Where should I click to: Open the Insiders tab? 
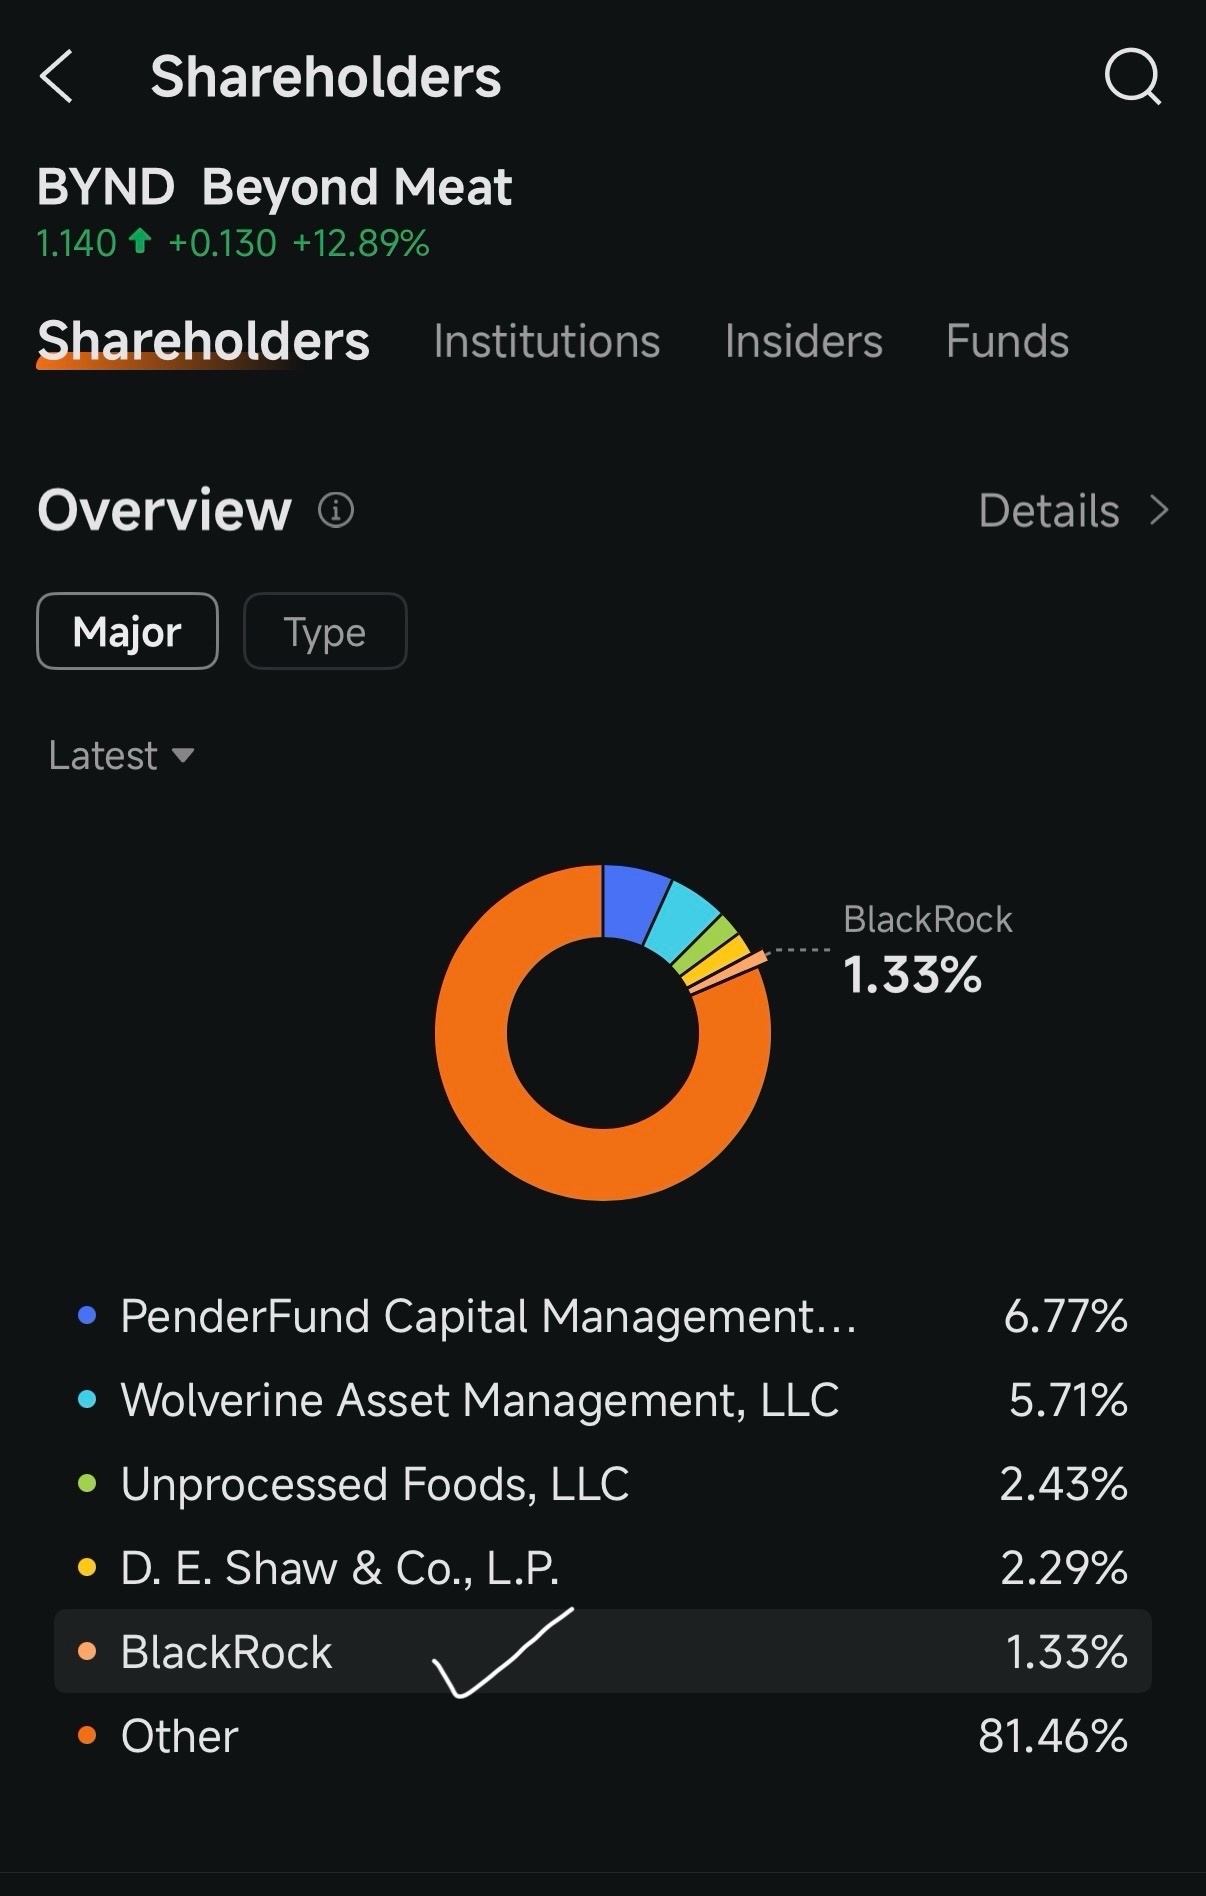click(x=804, y=341)
